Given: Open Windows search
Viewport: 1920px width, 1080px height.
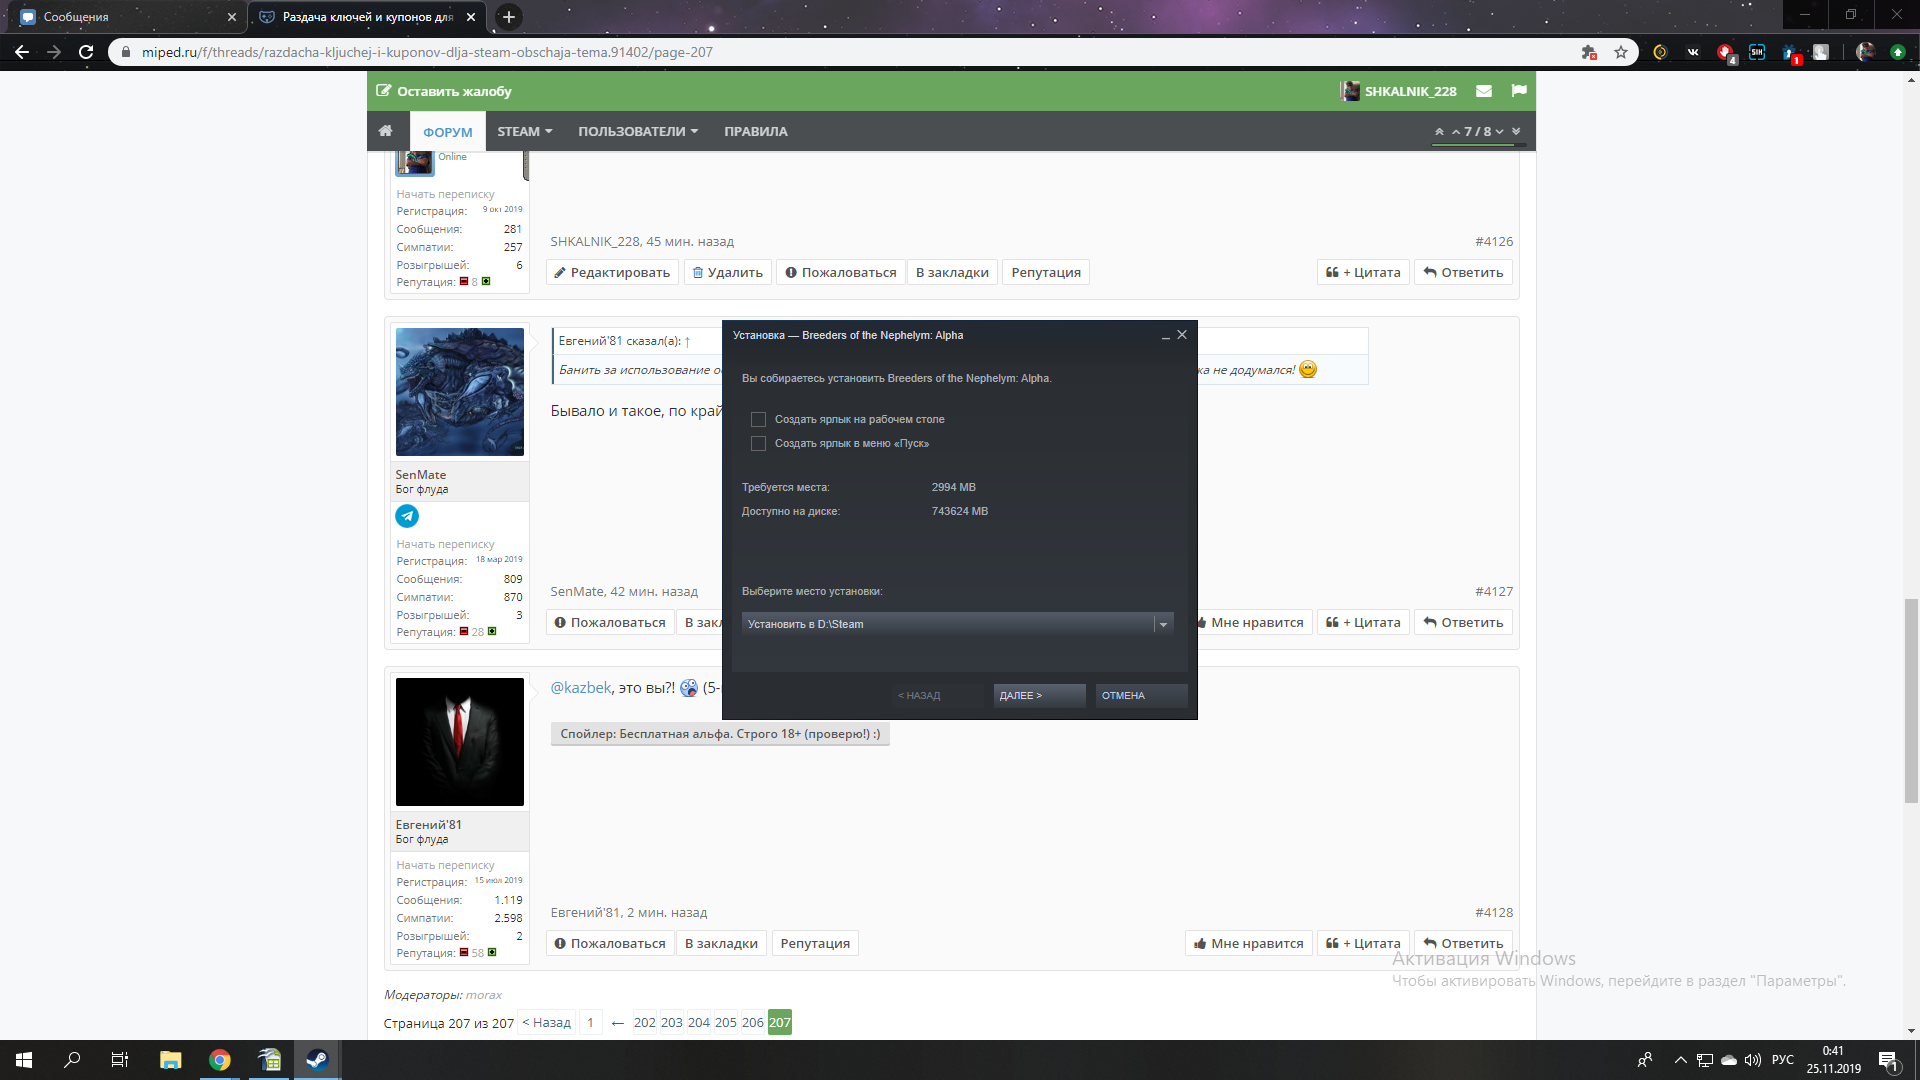Looking at the screenshot, I should click(x=72, y=1060).
